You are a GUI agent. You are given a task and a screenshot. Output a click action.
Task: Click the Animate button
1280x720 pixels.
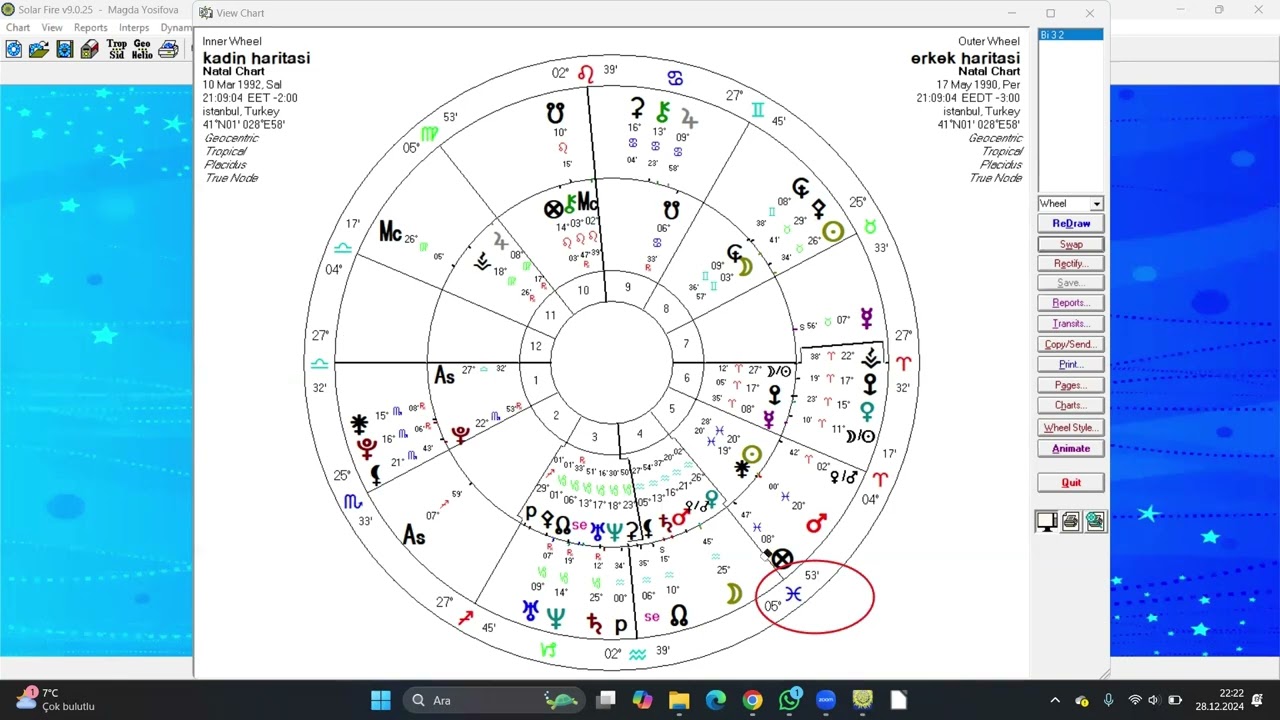1071,448
